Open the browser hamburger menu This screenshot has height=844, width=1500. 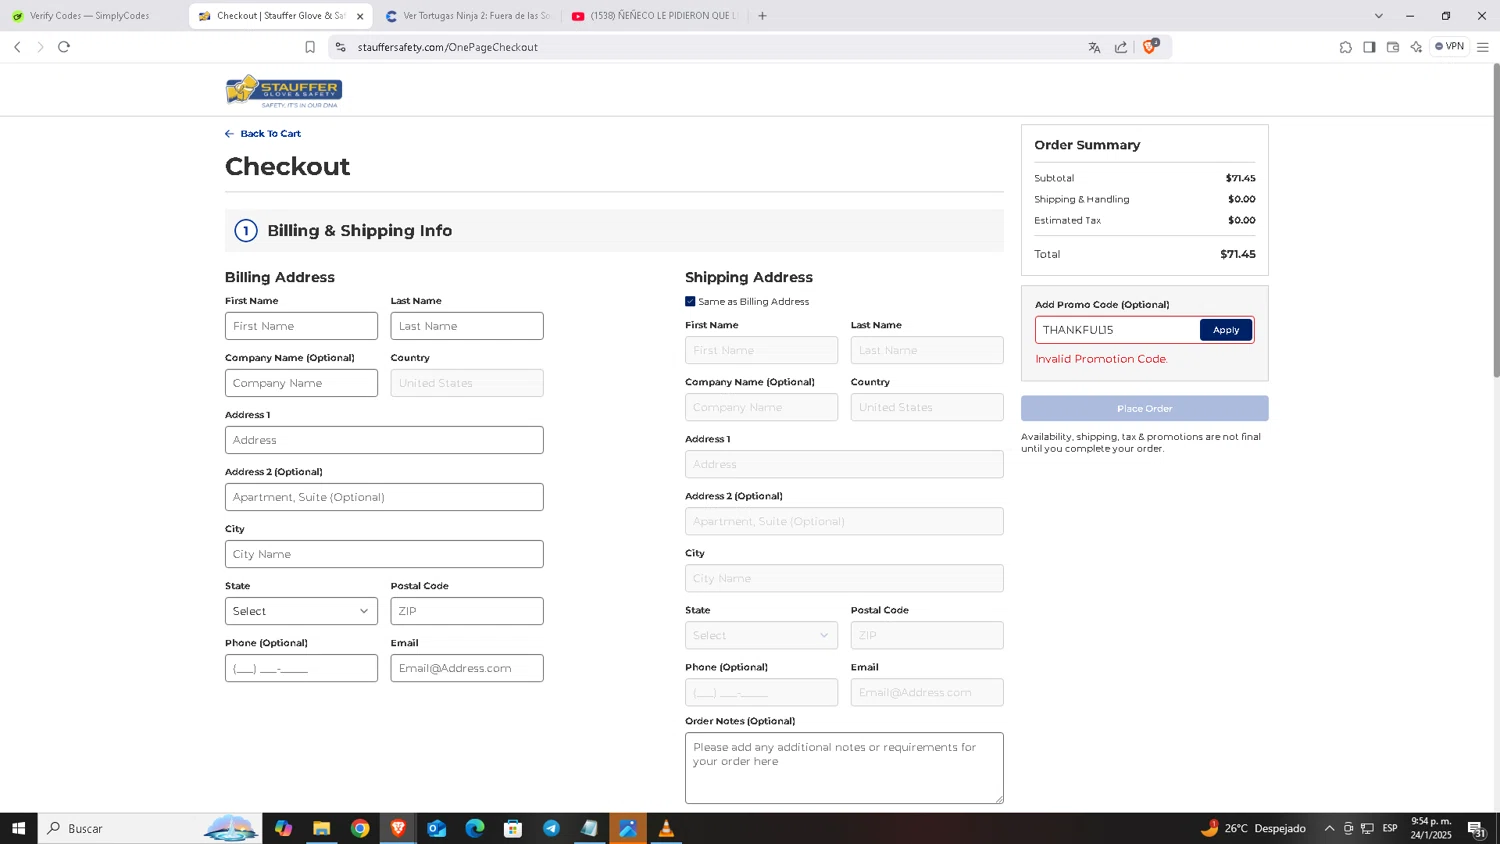tap(1483, 47)
